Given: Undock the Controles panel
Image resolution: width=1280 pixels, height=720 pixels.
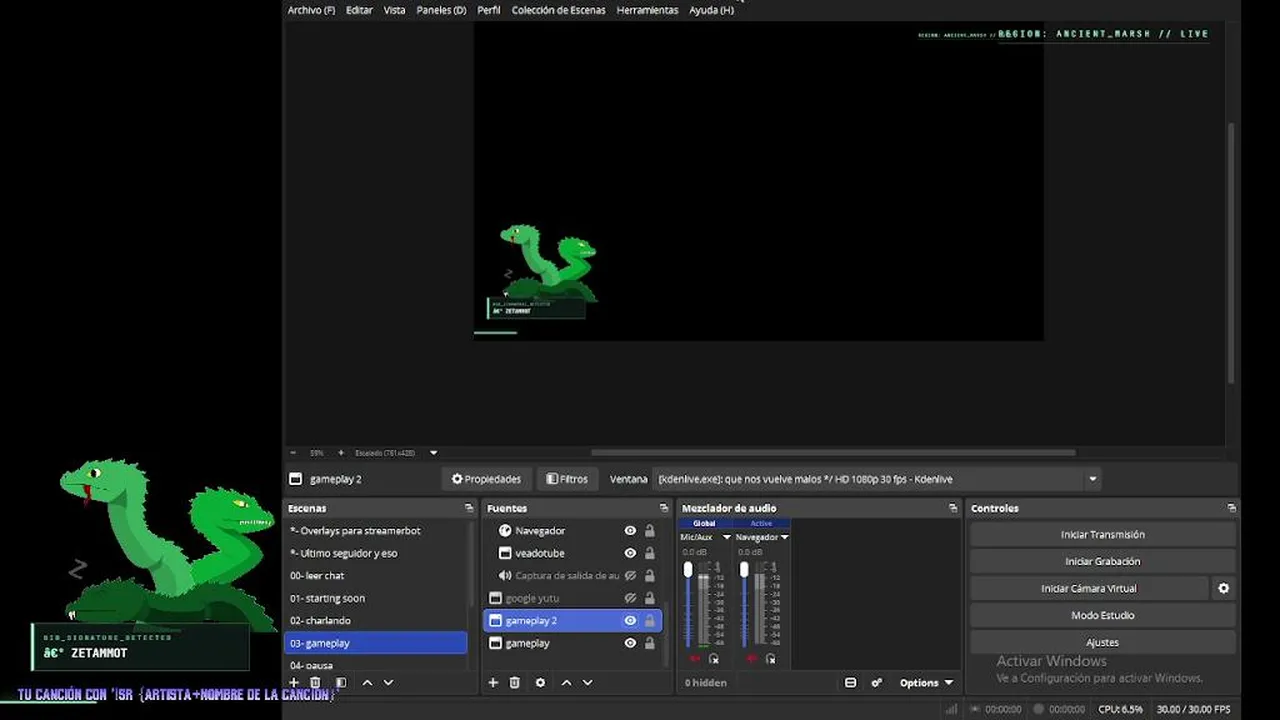Looking at the screenshot, I should (x=1232, y=508).
